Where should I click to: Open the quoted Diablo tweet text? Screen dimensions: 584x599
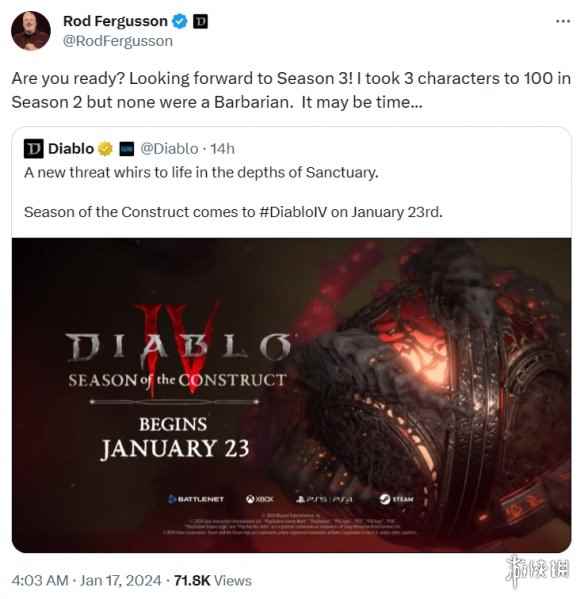pos(233,192)
